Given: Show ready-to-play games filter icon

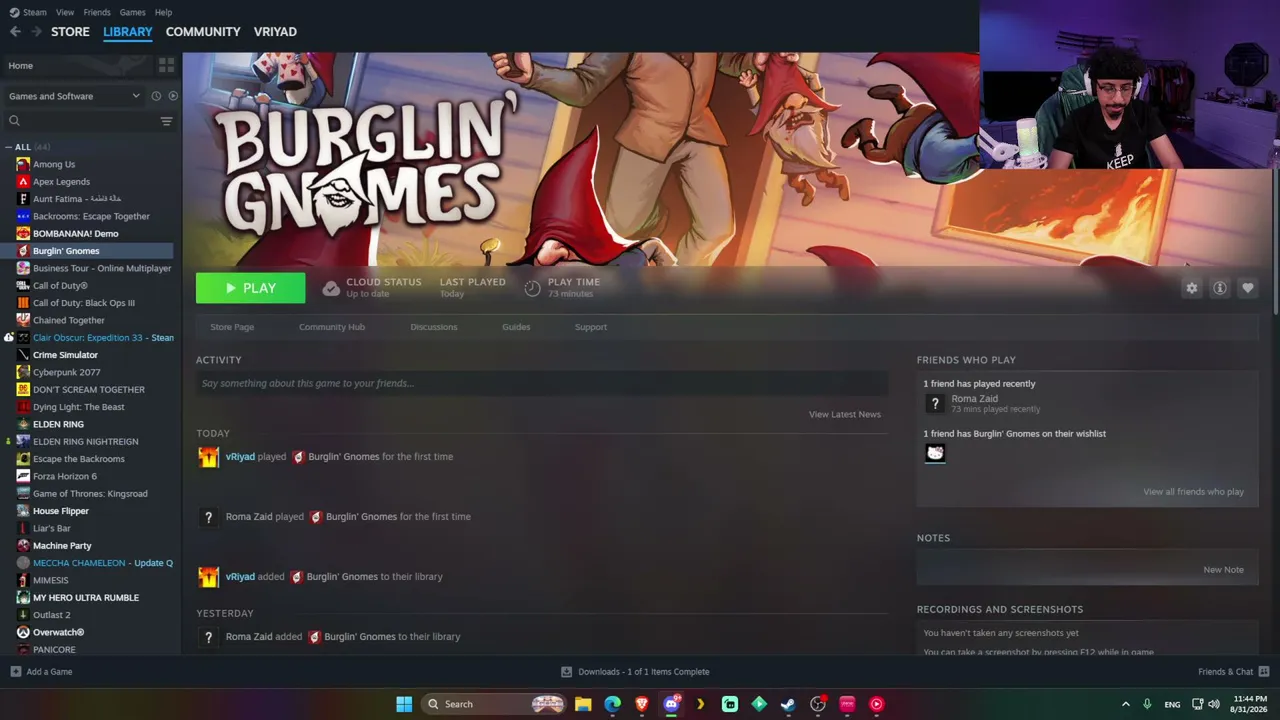Looking at the screenshot, I should 173,96.
